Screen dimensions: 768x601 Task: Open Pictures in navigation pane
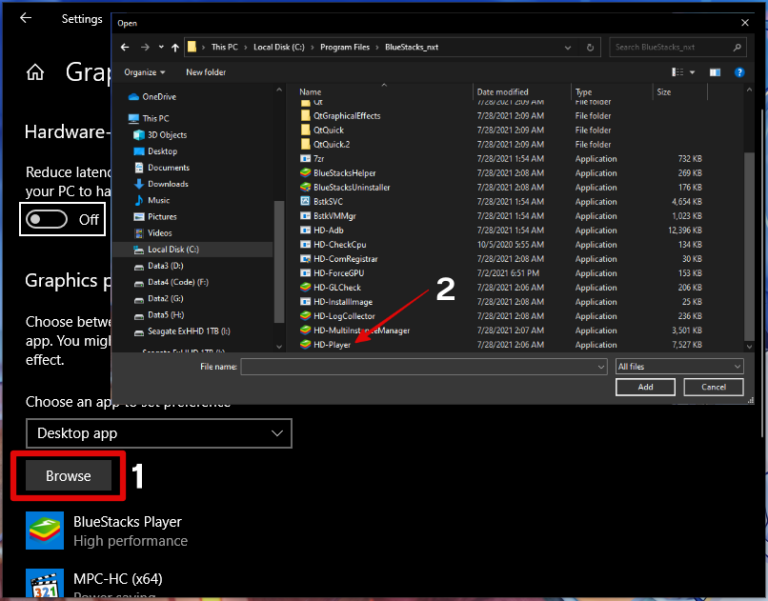click(155, 216)
